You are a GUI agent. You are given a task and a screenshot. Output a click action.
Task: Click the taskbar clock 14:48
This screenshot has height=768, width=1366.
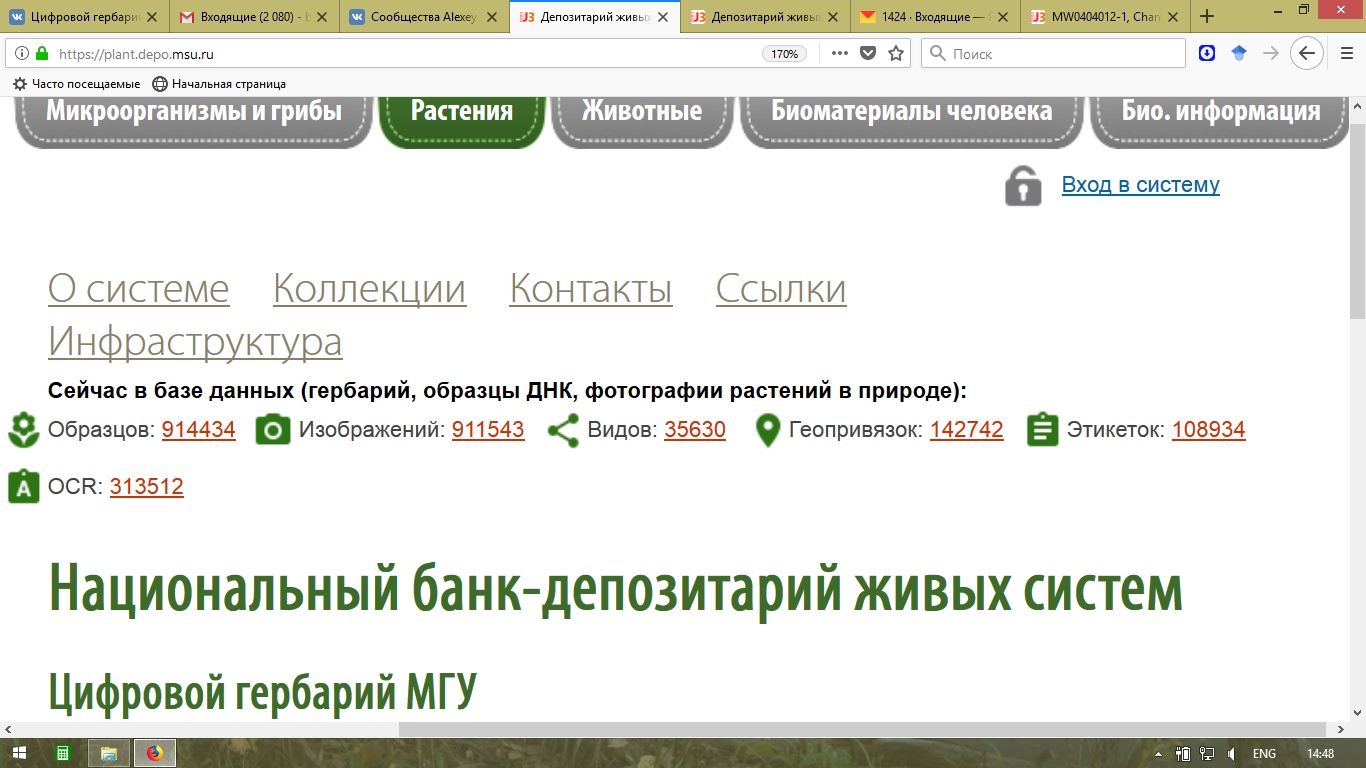(1321, 753)
